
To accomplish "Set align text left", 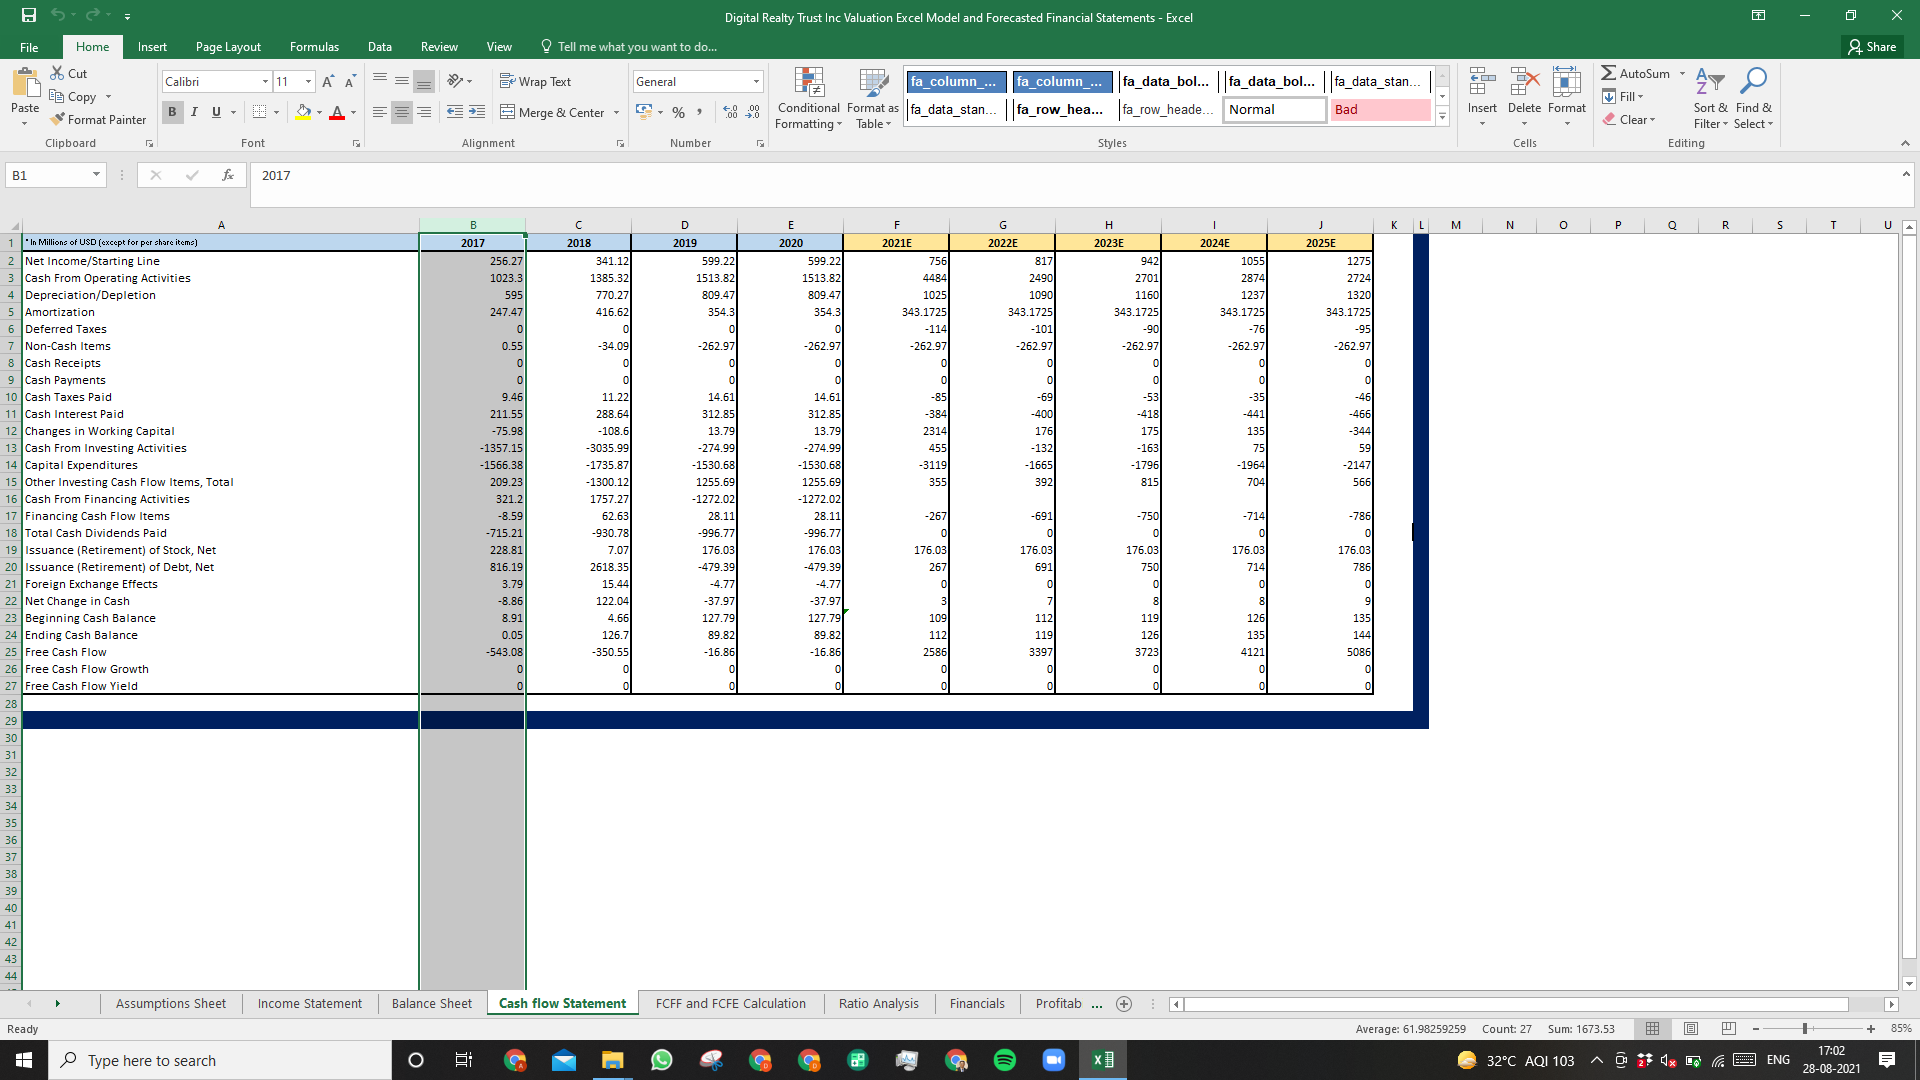I will [x=380, y=112].
